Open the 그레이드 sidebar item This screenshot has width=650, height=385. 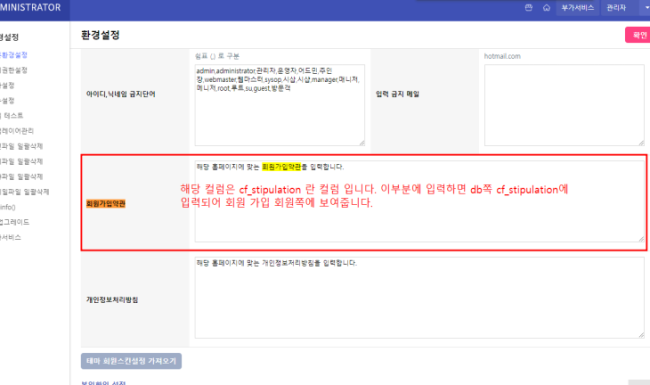coord(15,222)
